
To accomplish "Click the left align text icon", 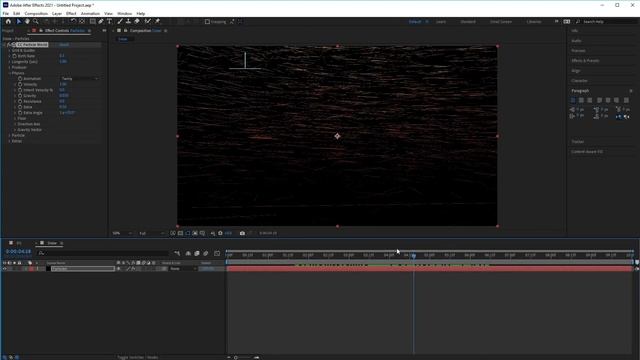I will pos(573,100).
